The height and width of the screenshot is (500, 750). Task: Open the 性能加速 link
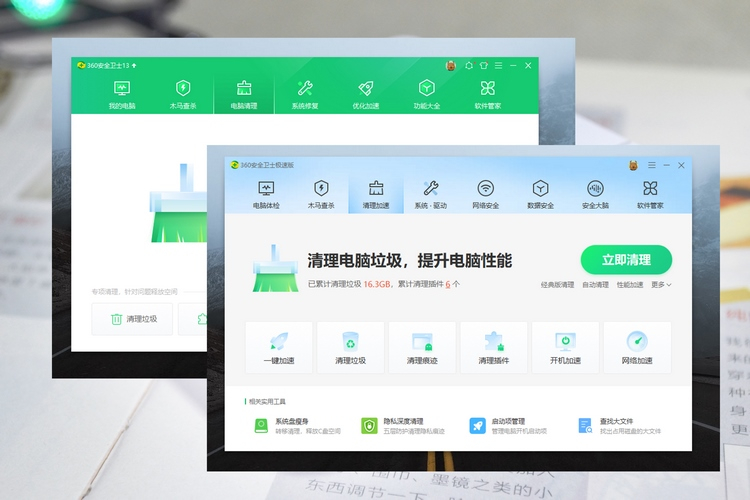(x=629, y=285)
